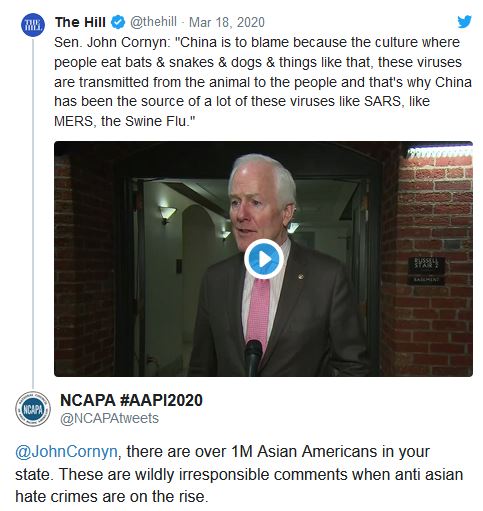
Task: Click the Twitter bird logo
Action: (464, 22)
